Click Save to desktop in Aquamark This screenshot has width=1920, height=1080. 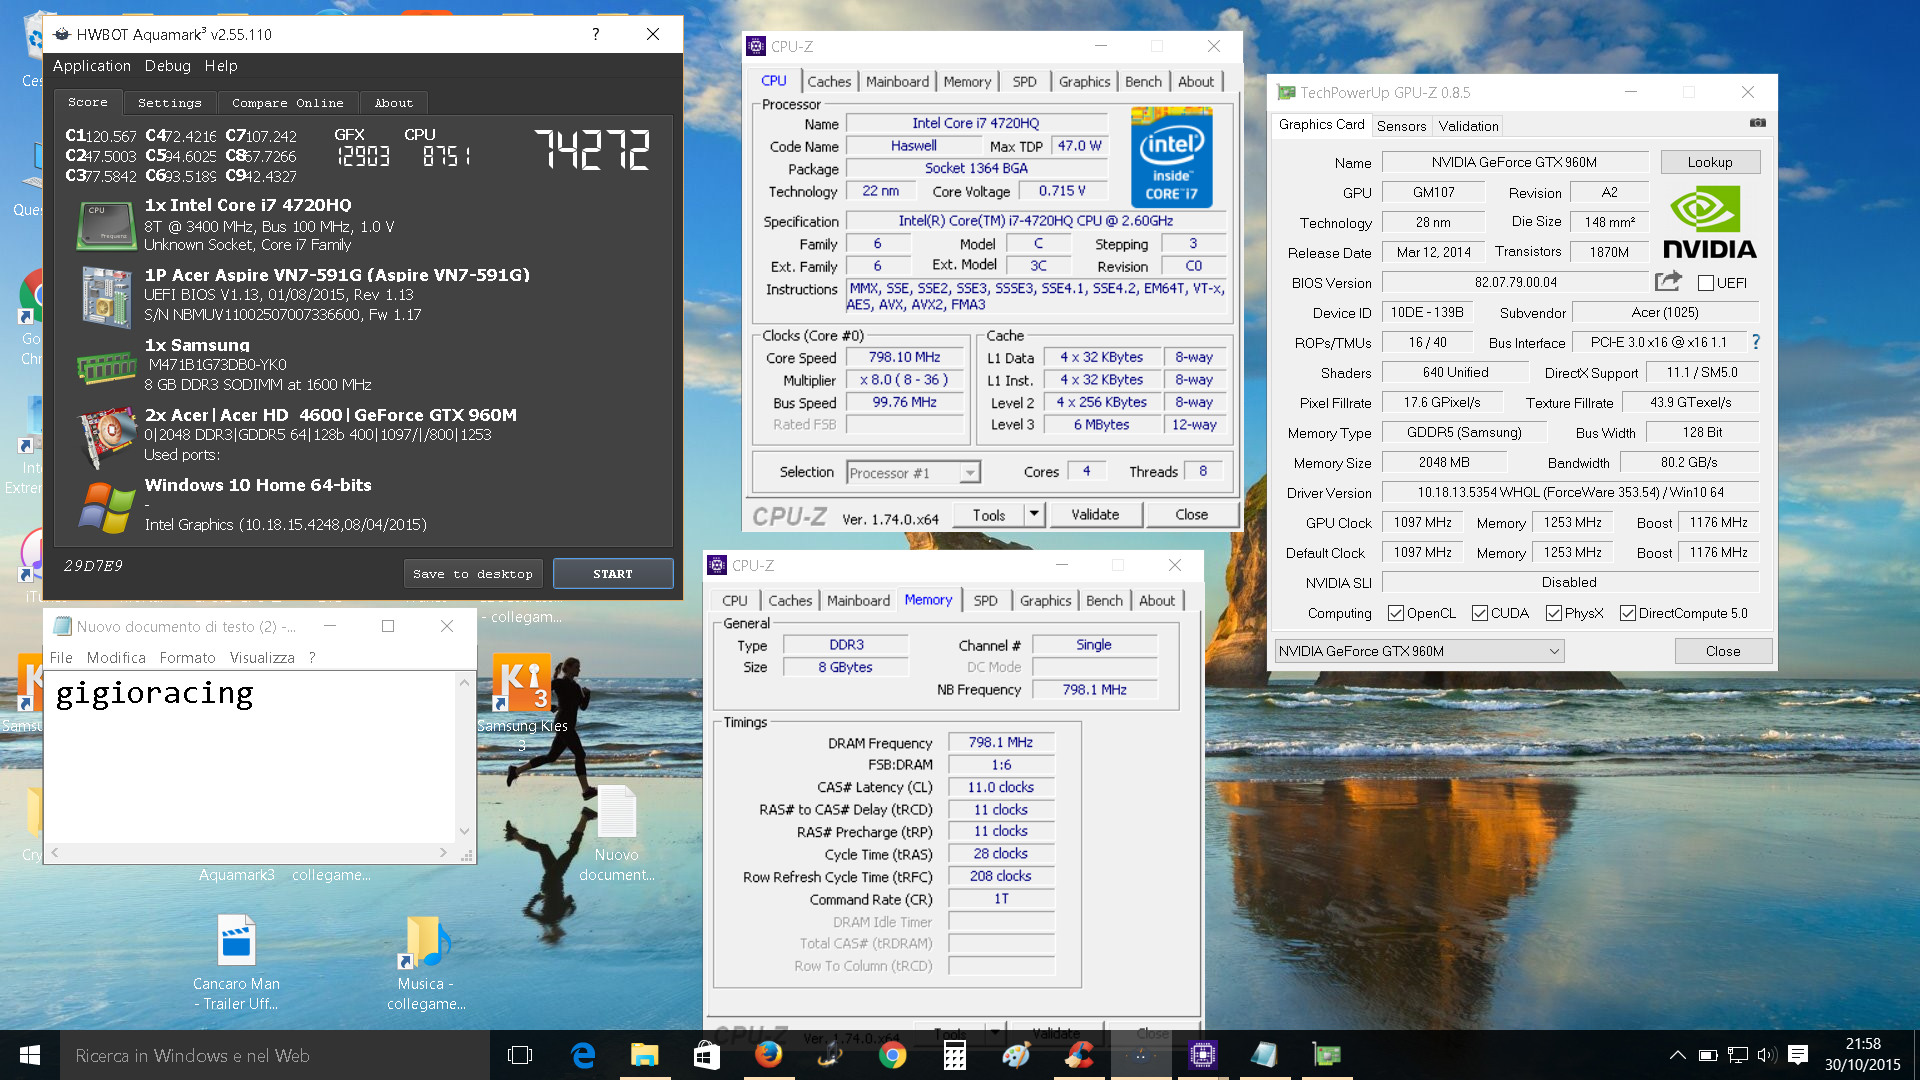tap(473, 574)
